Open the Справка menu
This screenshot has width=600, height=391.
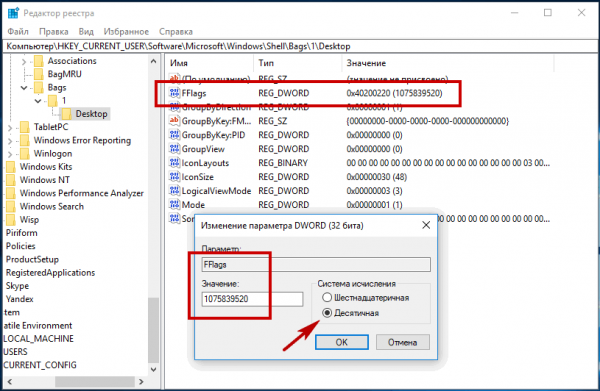pos(176,31)
